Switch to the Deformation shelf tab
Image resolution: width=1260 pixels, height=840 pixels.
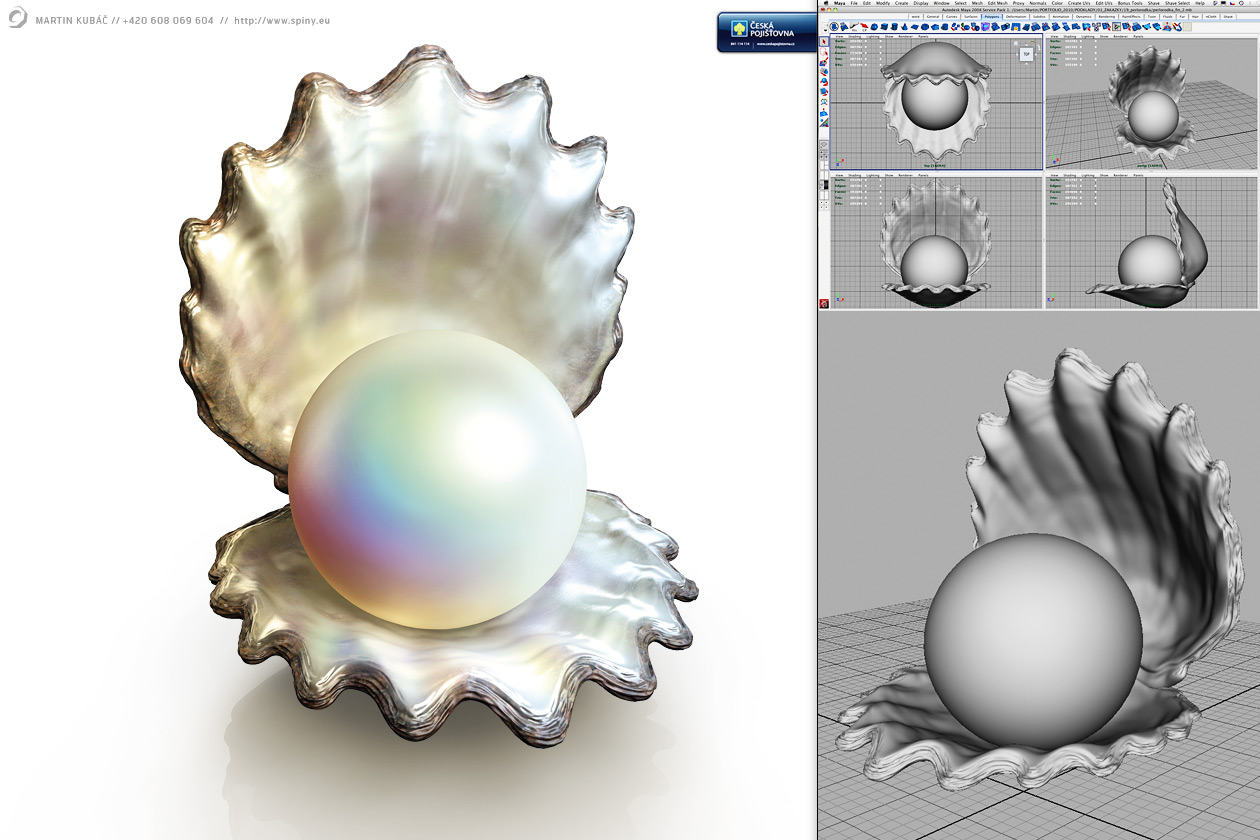[1016, 17]
